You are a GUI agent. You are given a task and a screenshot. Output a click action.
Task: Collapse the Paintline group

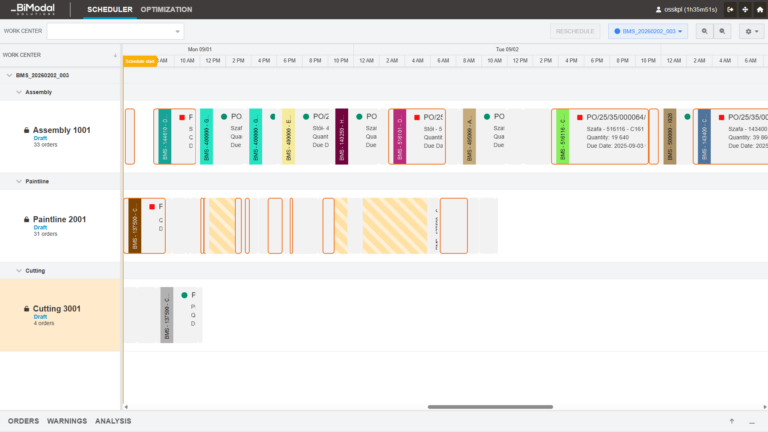click(18, 181)
